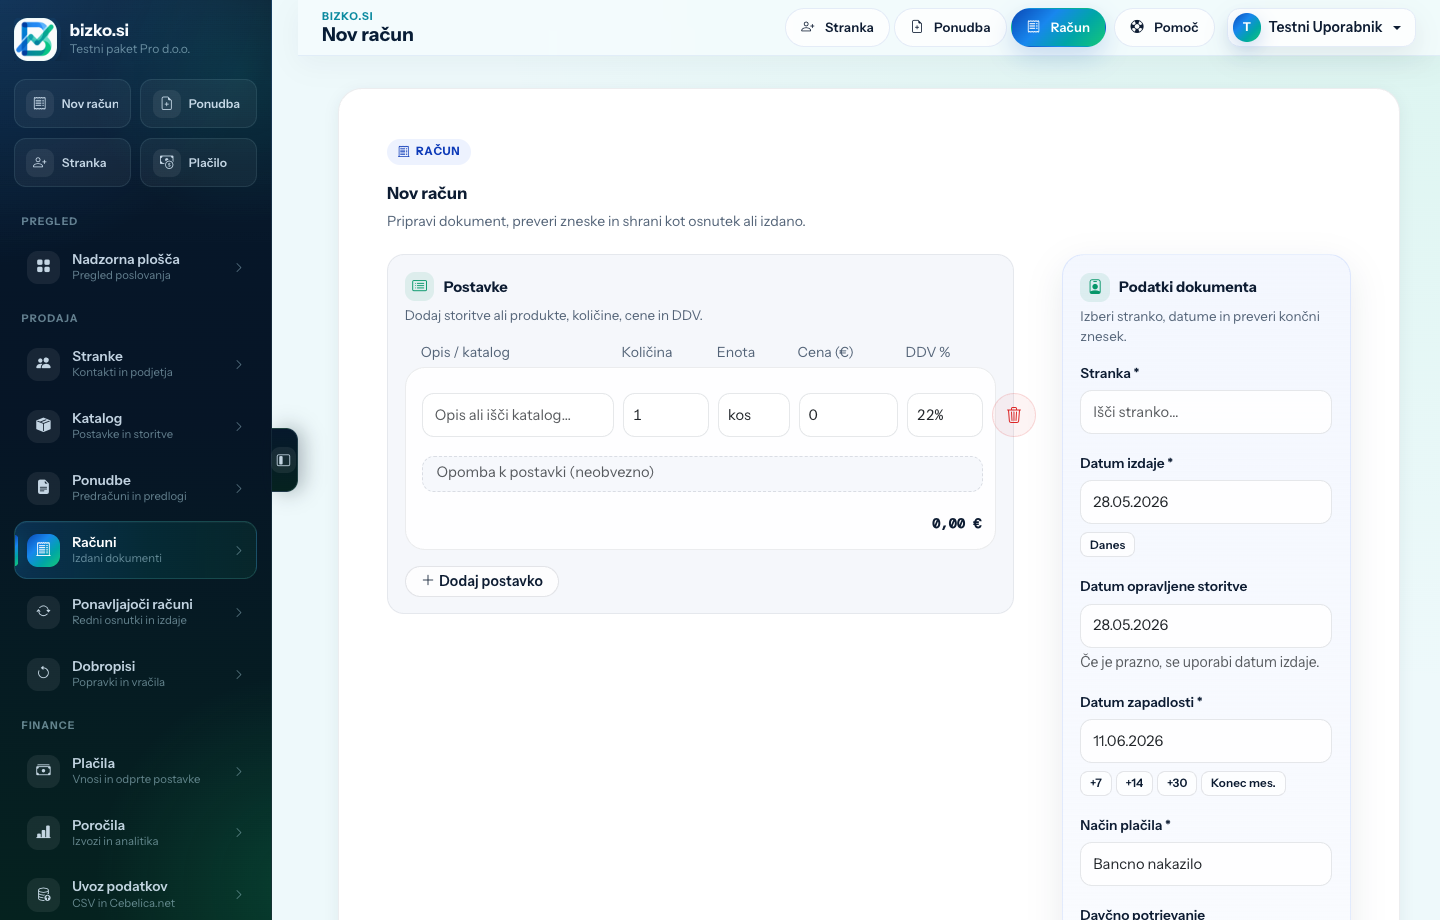Screen dimensions: 1440x920
Task: Click the Opomba k postavki note field
Action: tap(702, 474)
